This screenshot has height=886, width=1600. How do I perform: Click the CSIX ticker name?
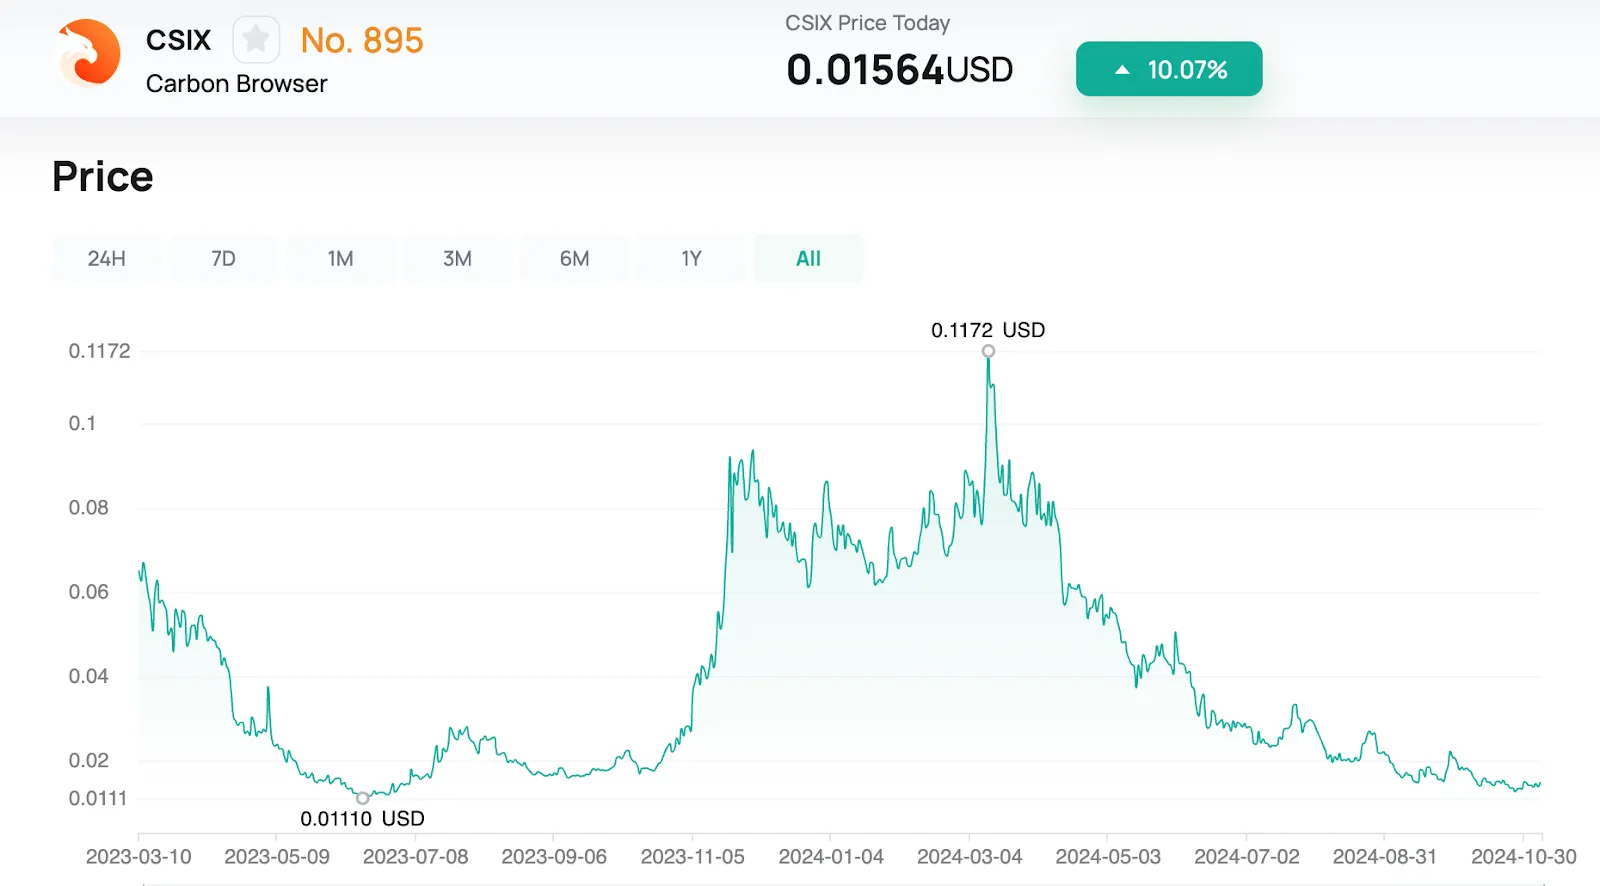[x=179, y=40]
